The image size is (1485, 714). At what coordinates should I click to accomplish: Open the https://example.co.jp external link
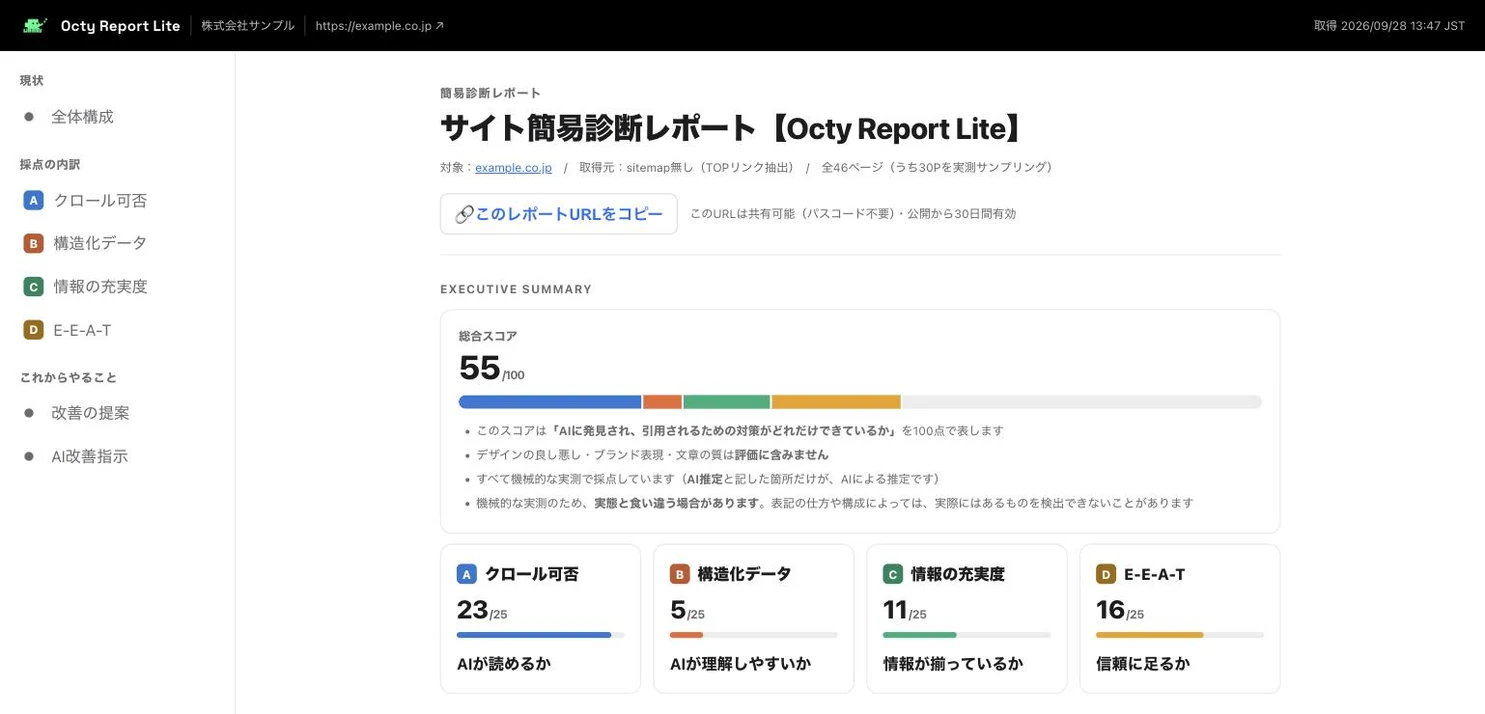tap(379, 26)
